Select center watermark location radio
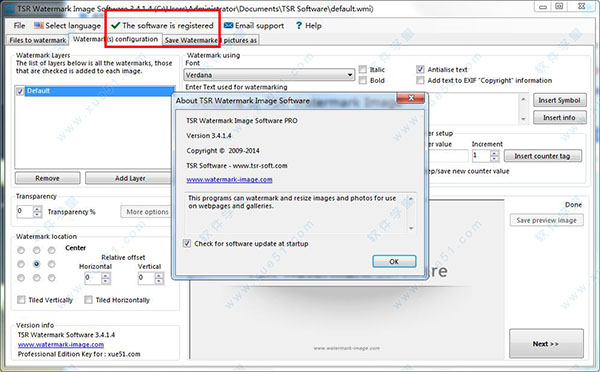Viewport: 600px width, 372px height. point(36,264)
